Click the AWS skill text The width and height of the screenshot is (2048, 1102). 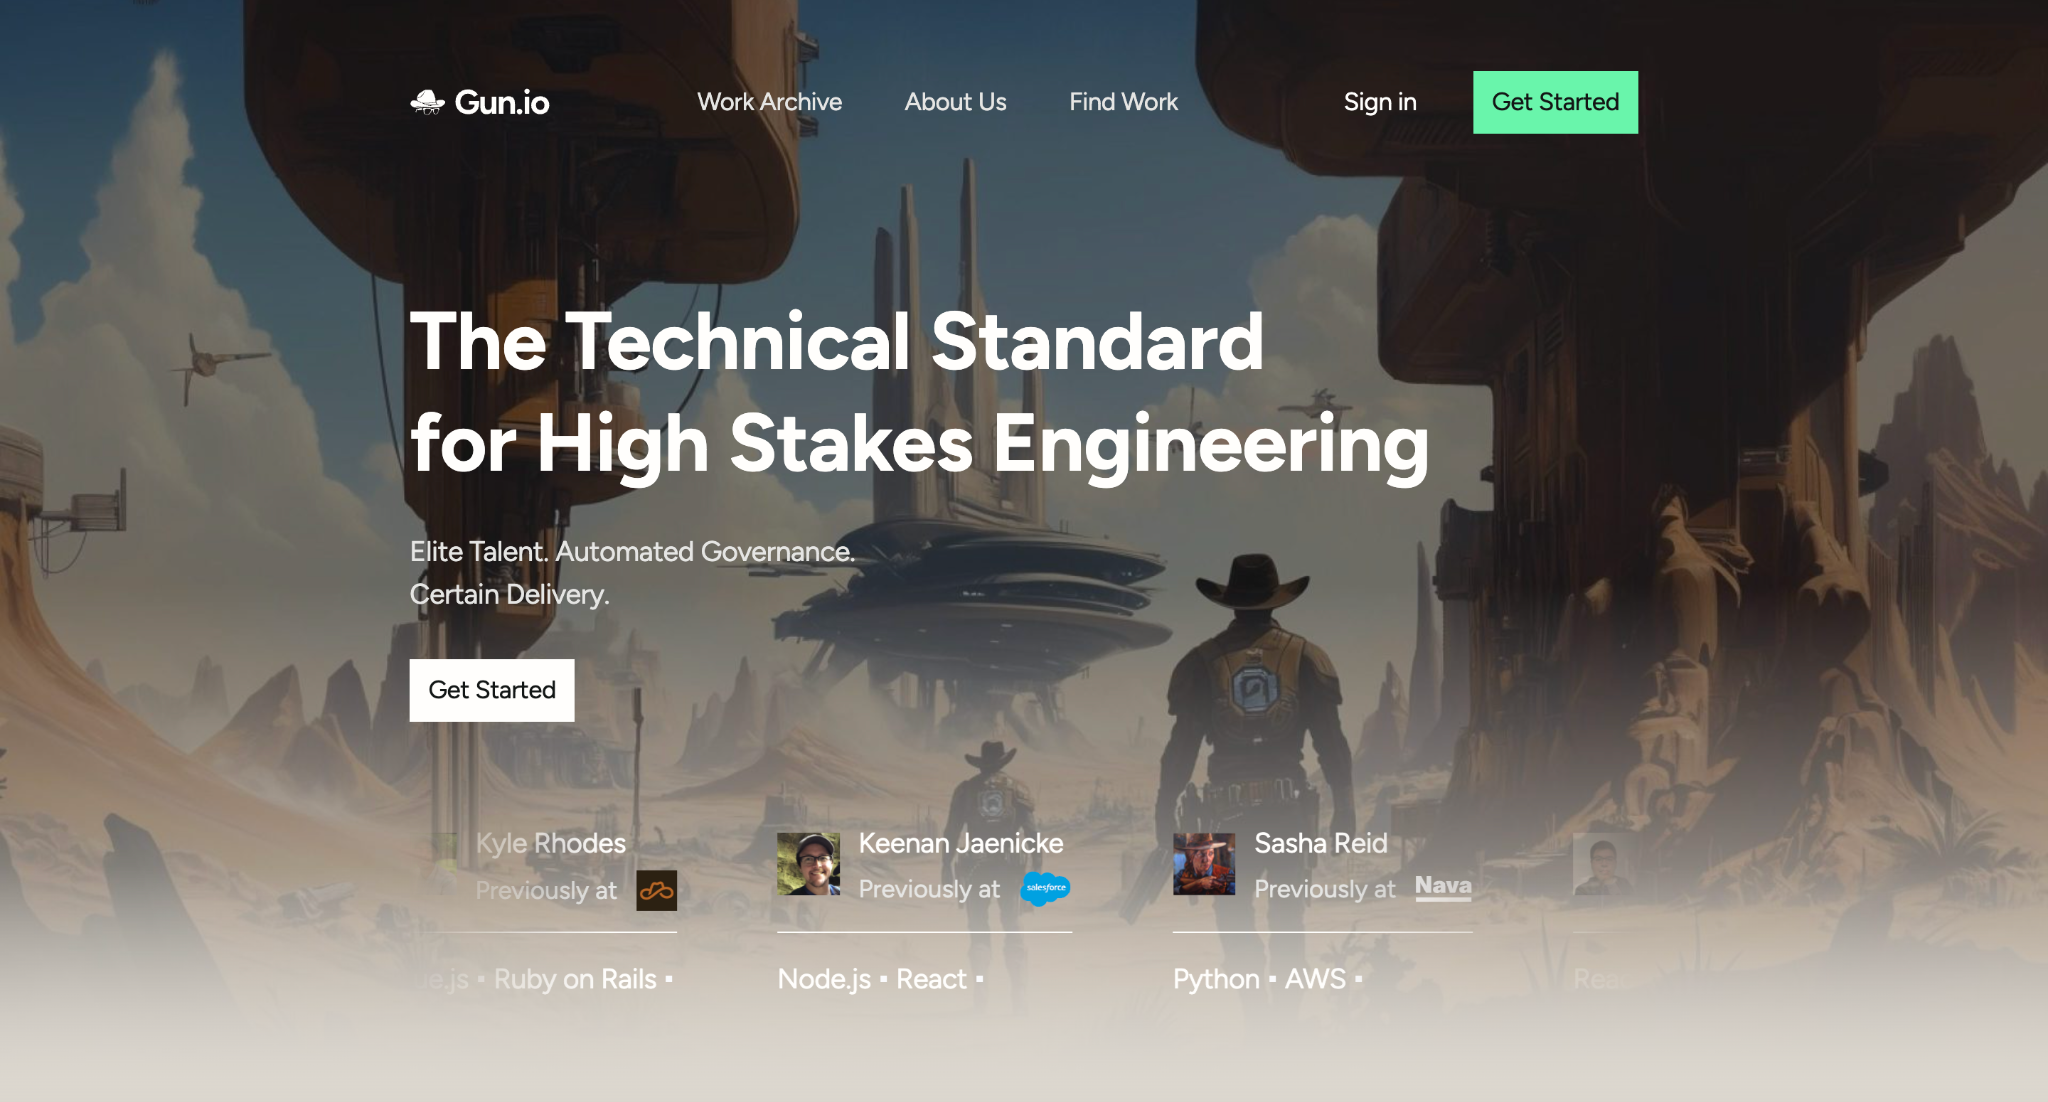1315,979
